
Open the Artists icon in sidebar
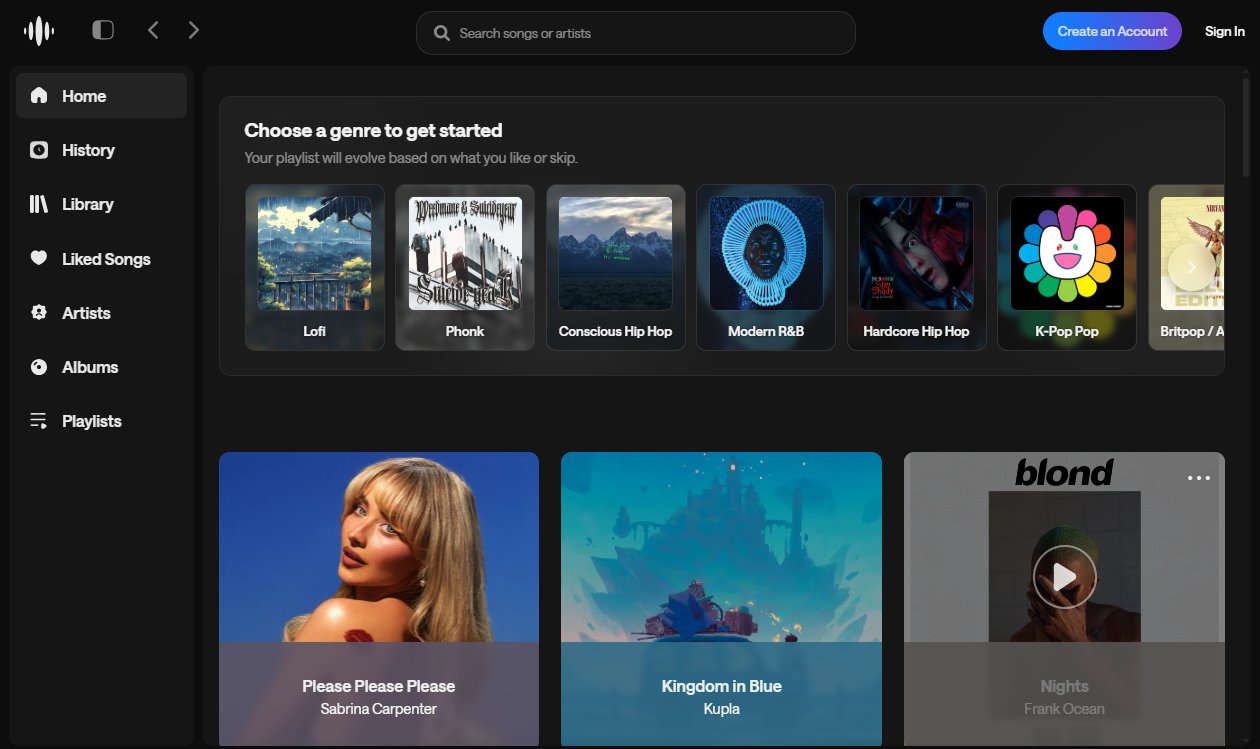point(39,313)
